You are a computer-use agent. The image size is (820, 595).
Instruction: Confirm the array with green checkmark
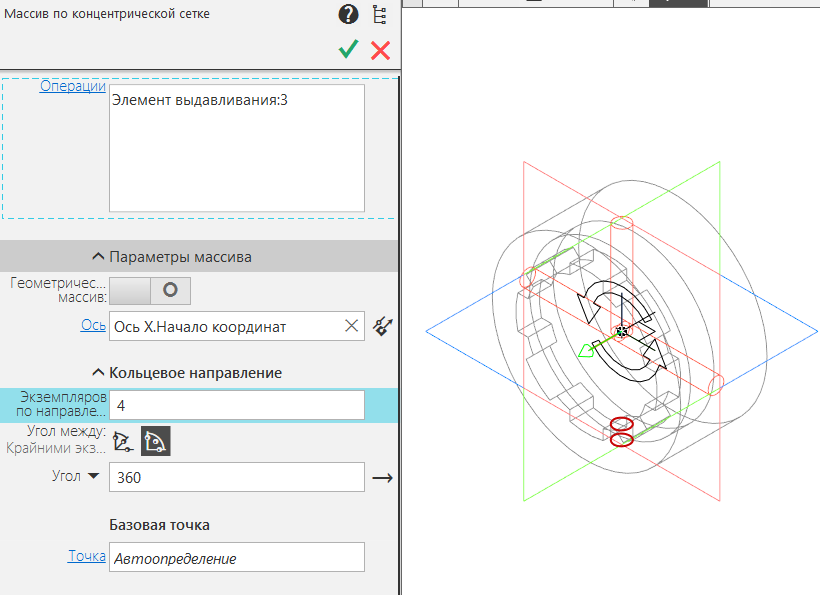[x=348, y=49]
